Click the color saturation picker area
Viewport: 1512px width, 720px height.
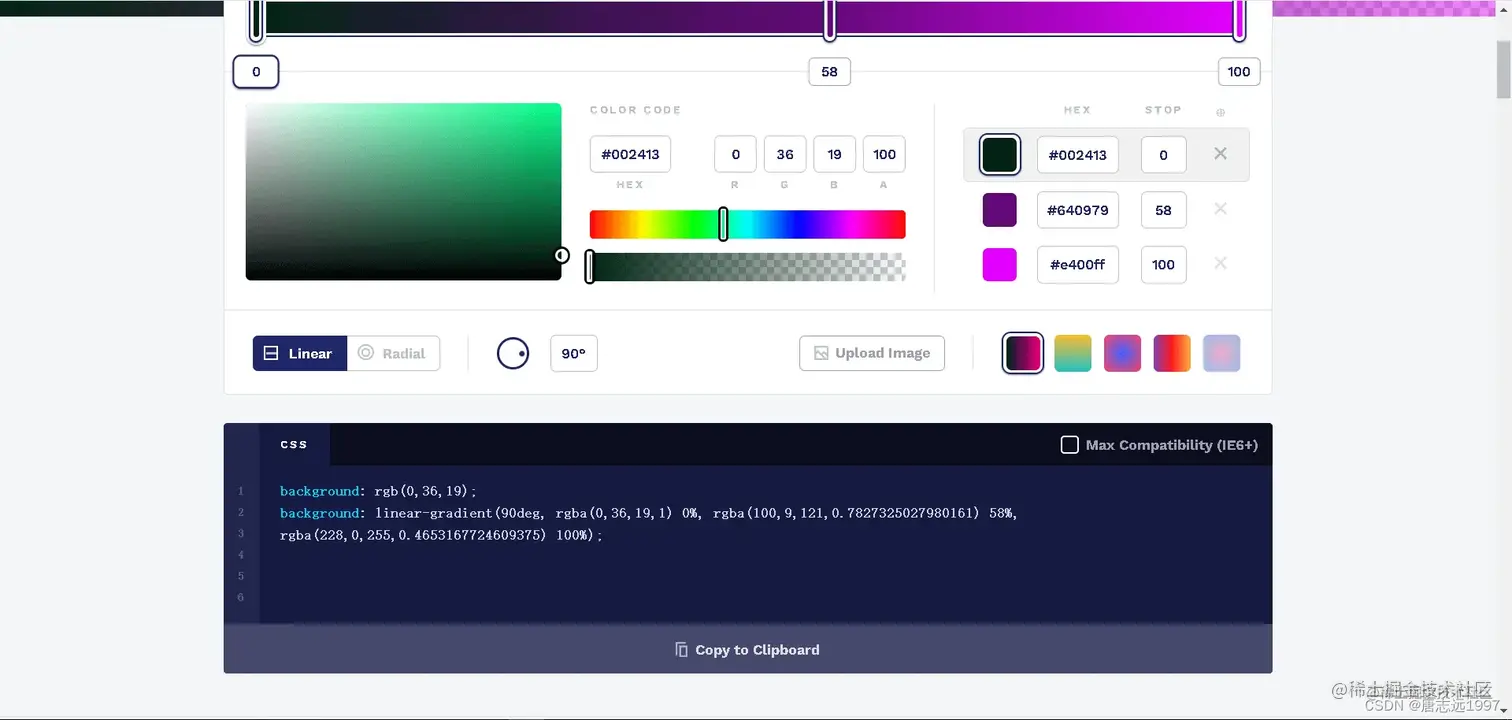403,191
